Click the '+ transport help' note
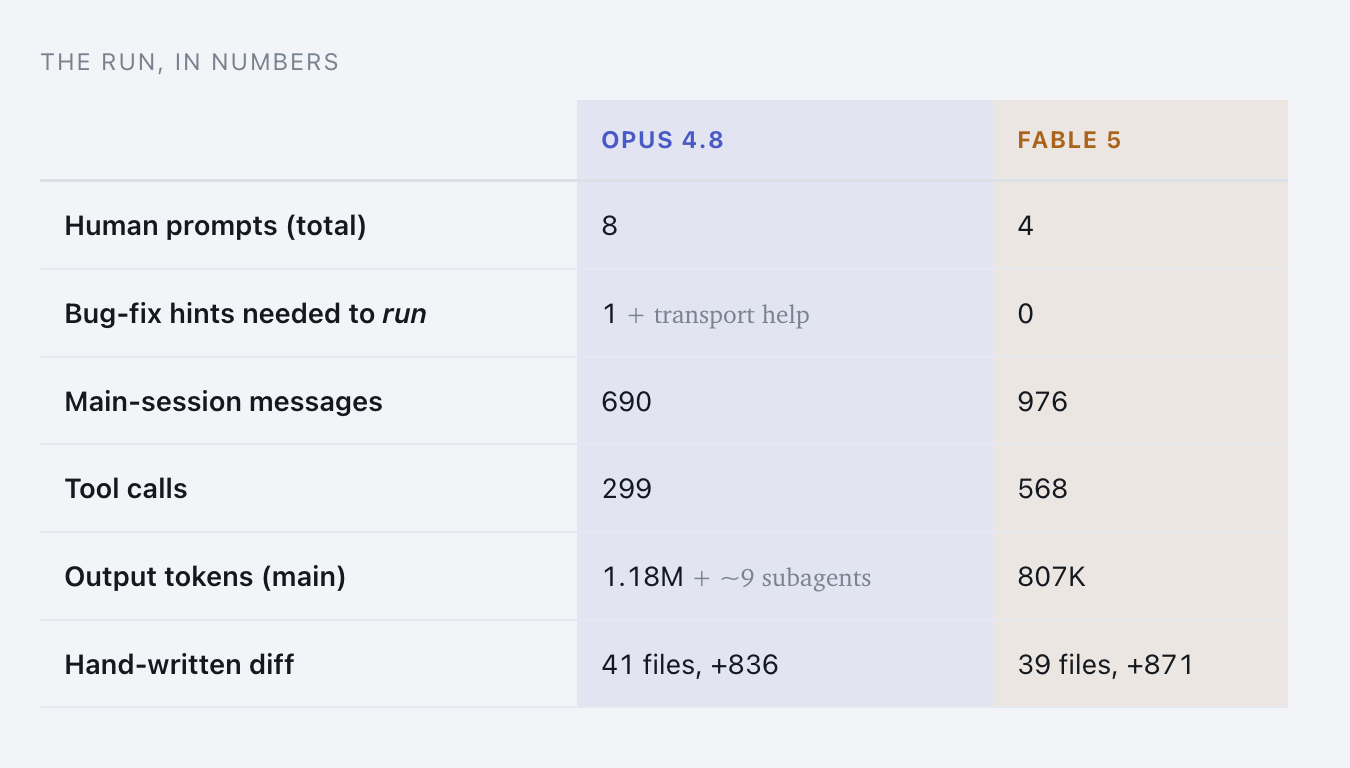The height and width of the screenshot is (768, 1350). coord(719,315)
